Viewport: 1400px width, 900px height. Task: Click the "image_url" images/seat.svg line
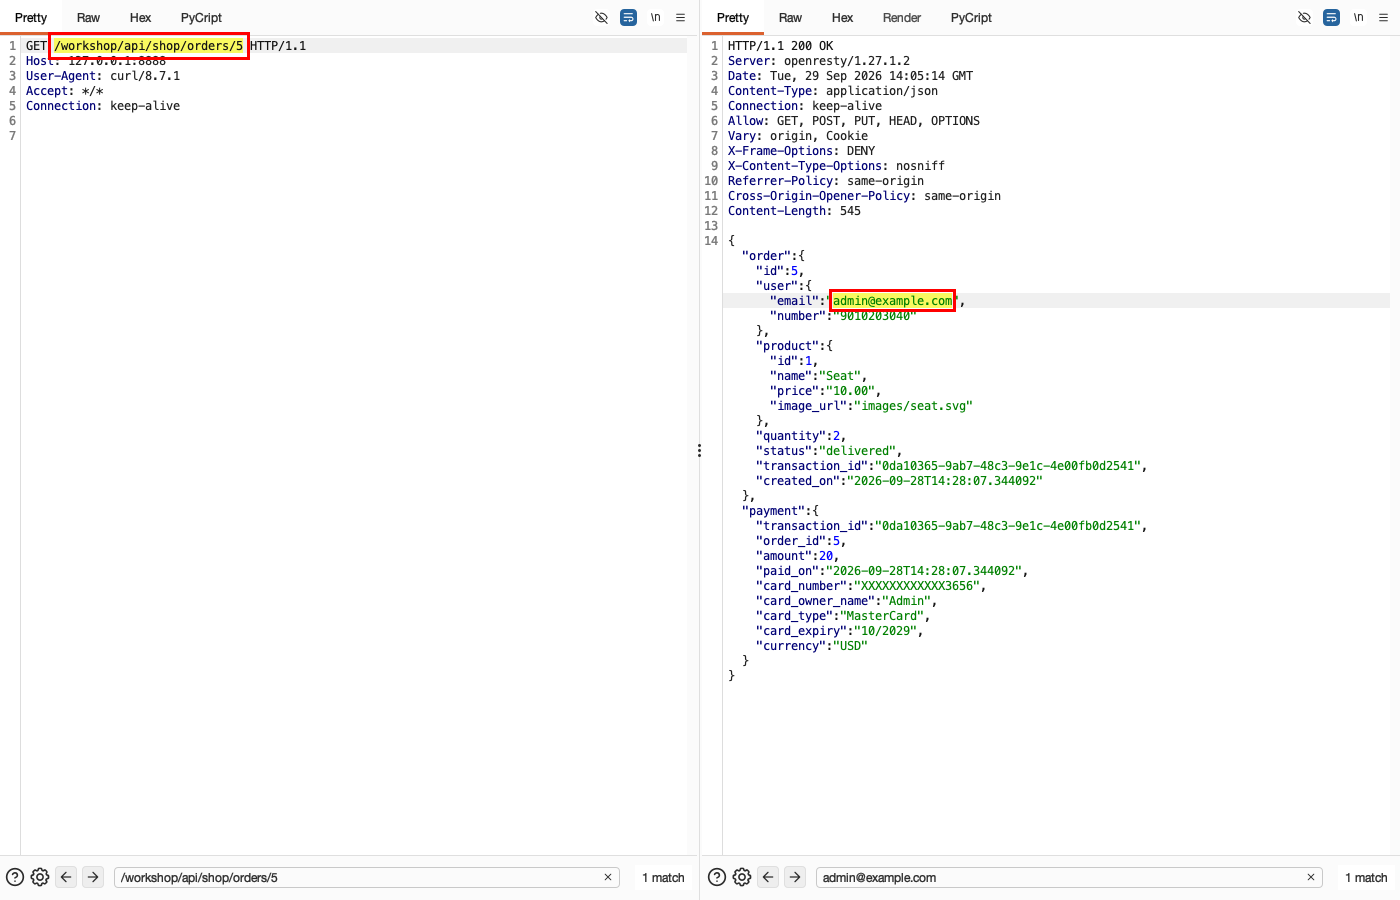point(871,406)
